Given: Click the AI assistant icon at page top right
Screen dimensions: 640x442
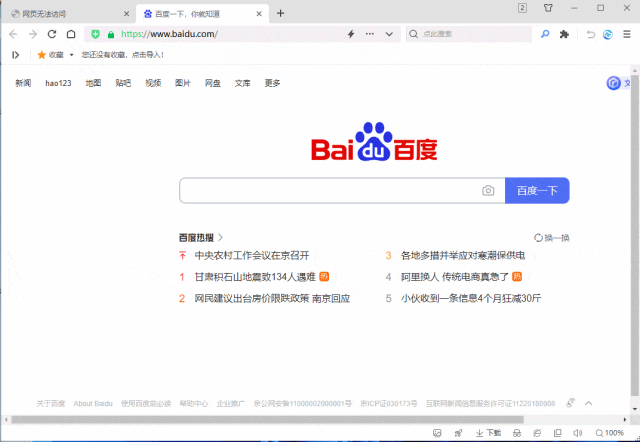Looking at the screenshot, I should (613, 83).
